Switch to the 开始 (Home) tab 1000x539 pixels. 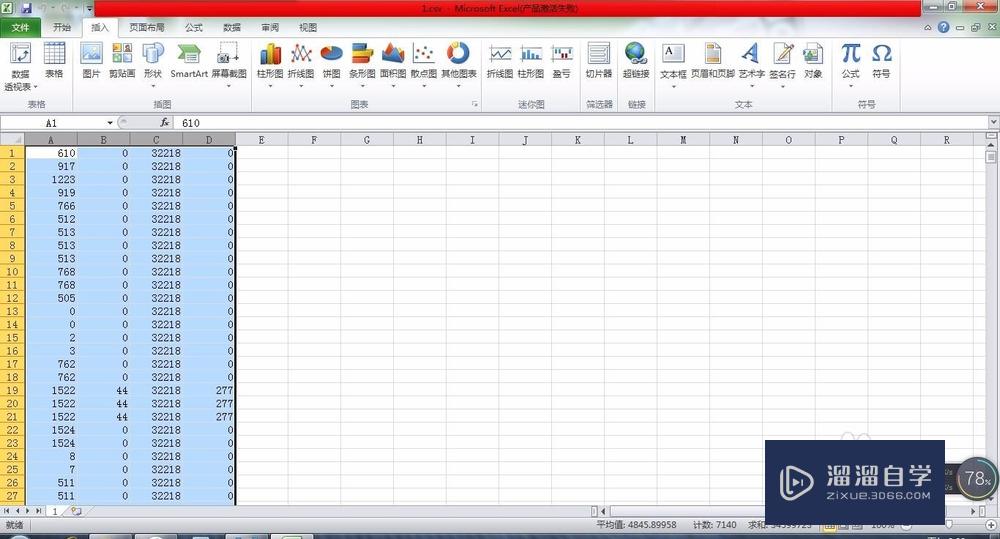(62, 27)
